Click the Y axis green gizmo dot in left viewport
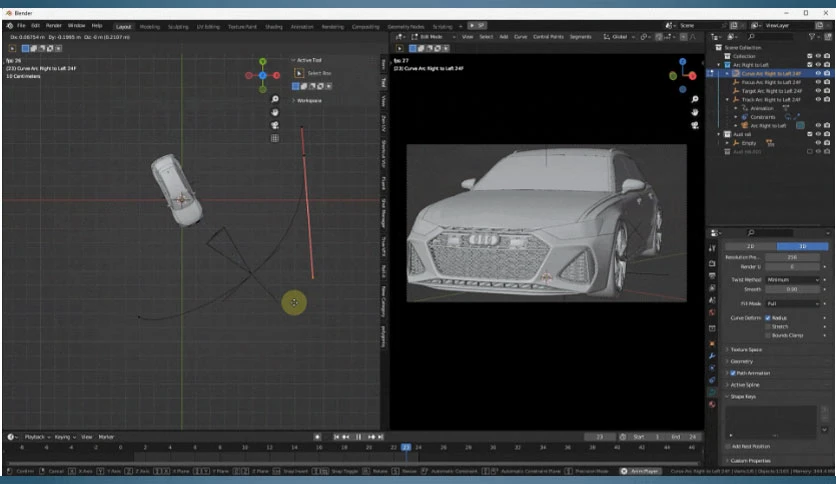This screenshot has height=484, width=836. (262, 62)
